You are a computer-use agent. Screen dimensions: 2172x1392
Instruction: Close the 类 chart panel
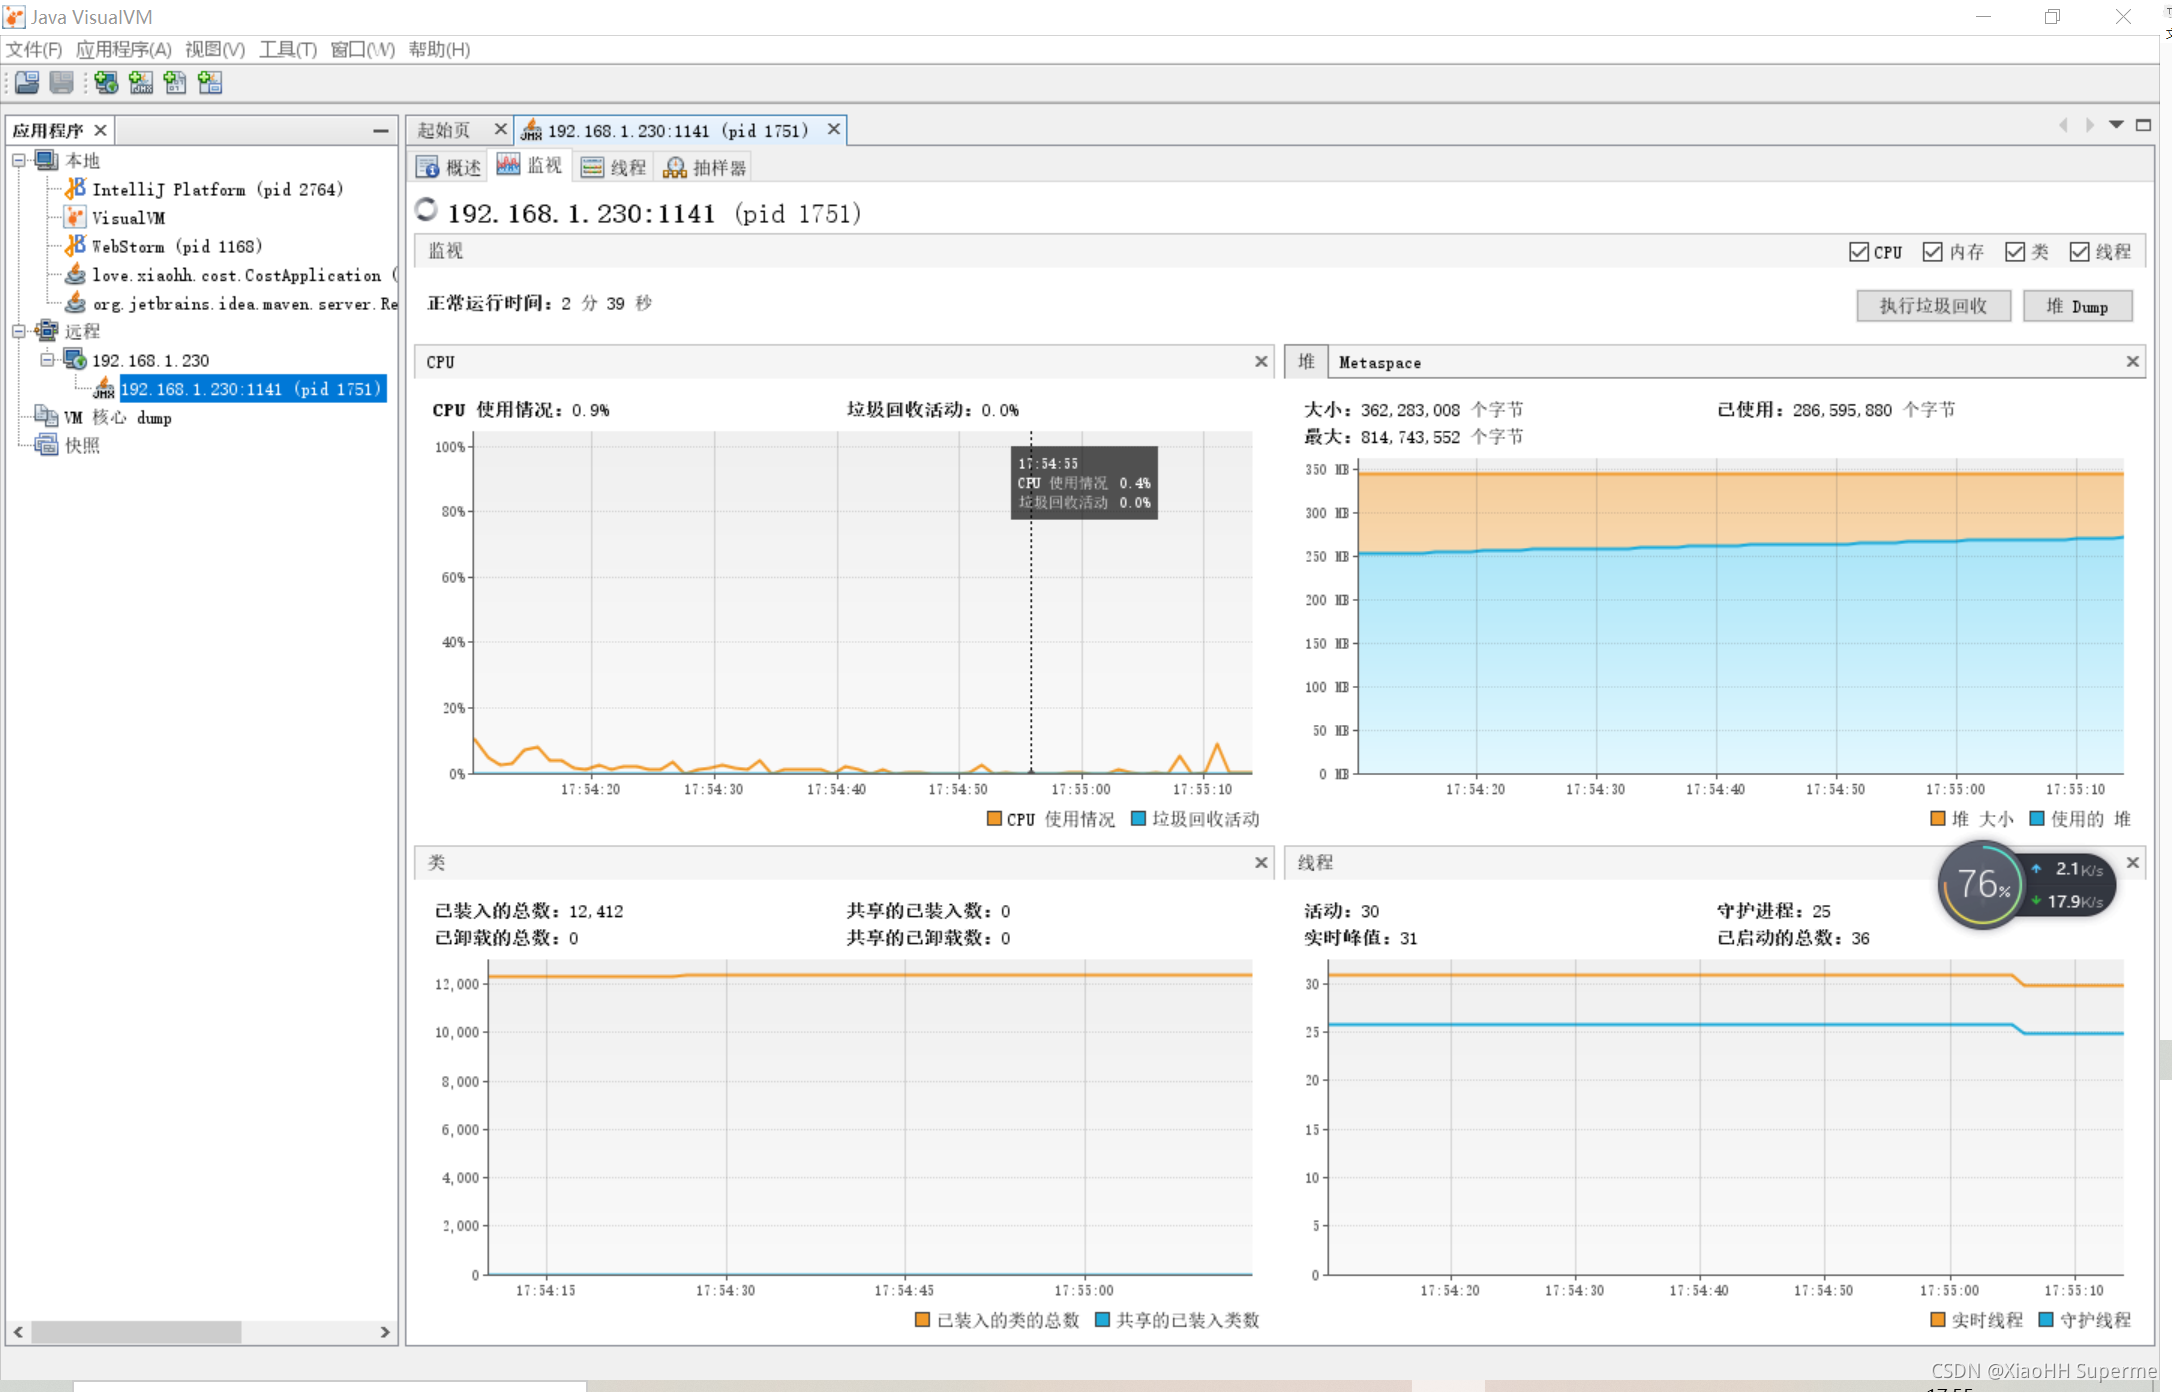pyautogui.click(x=1261, y=862)
